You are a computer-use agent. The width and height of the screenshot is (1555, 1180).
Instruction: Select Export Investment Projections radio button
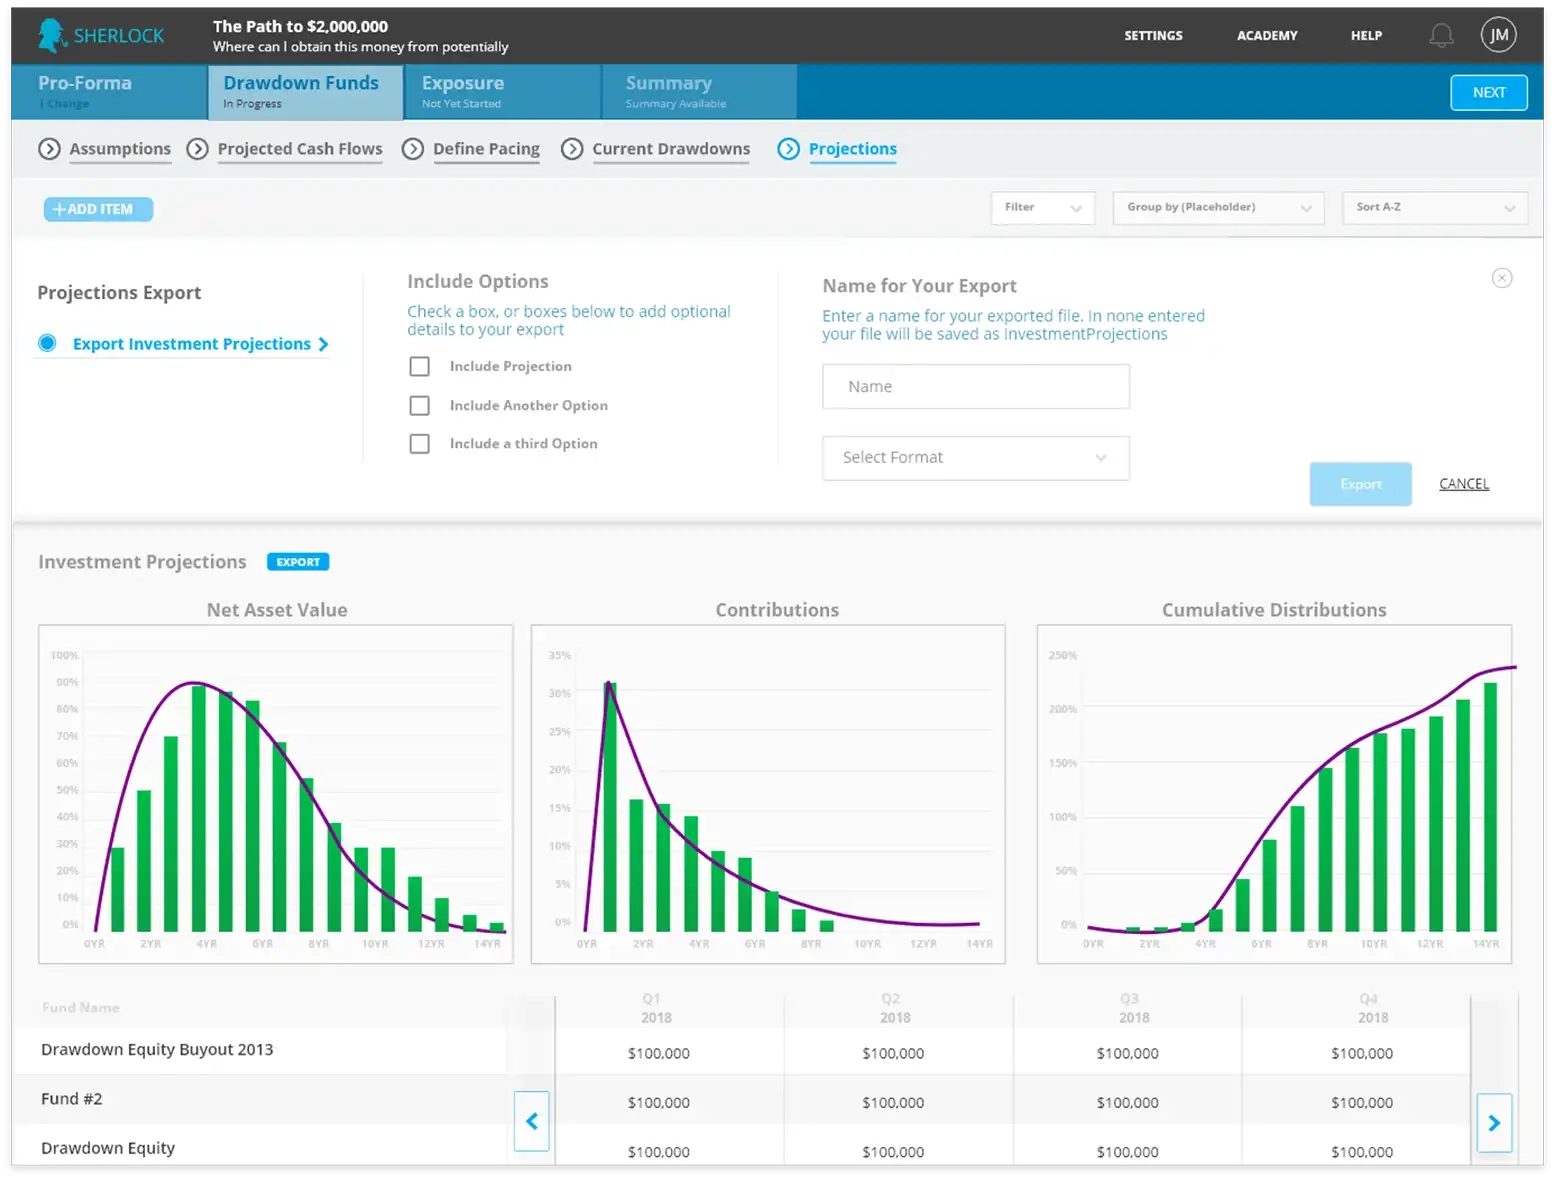pyautogui.click(x=47, y=344)
